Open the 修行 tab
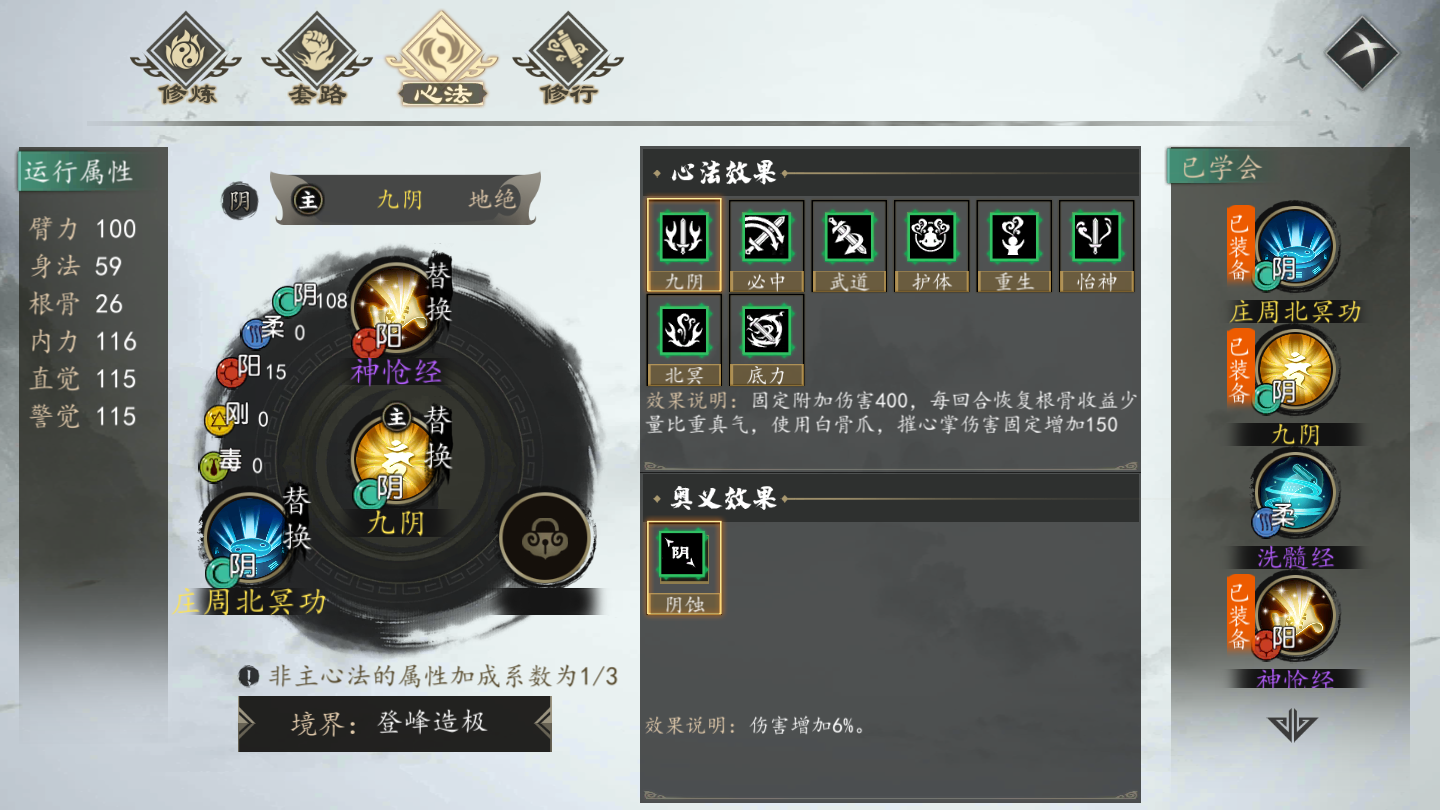Screen dimensions: 1440x810 (x=568, y=62)
